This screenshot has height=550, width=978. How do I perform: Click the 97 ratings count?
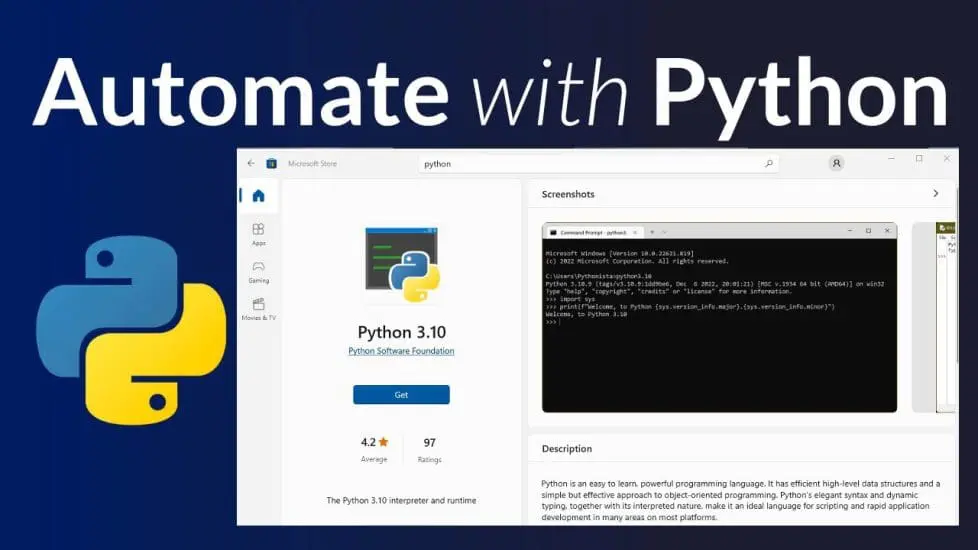(429, 443)
